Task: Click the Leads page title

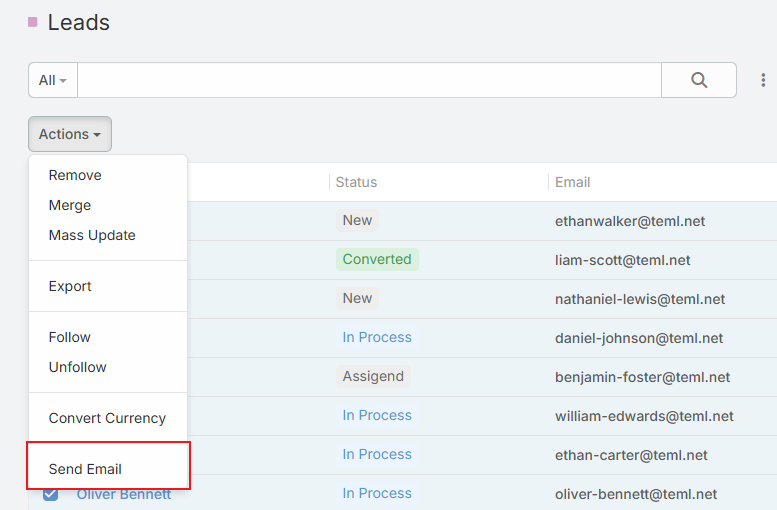Action: click(x=79, y=22)
